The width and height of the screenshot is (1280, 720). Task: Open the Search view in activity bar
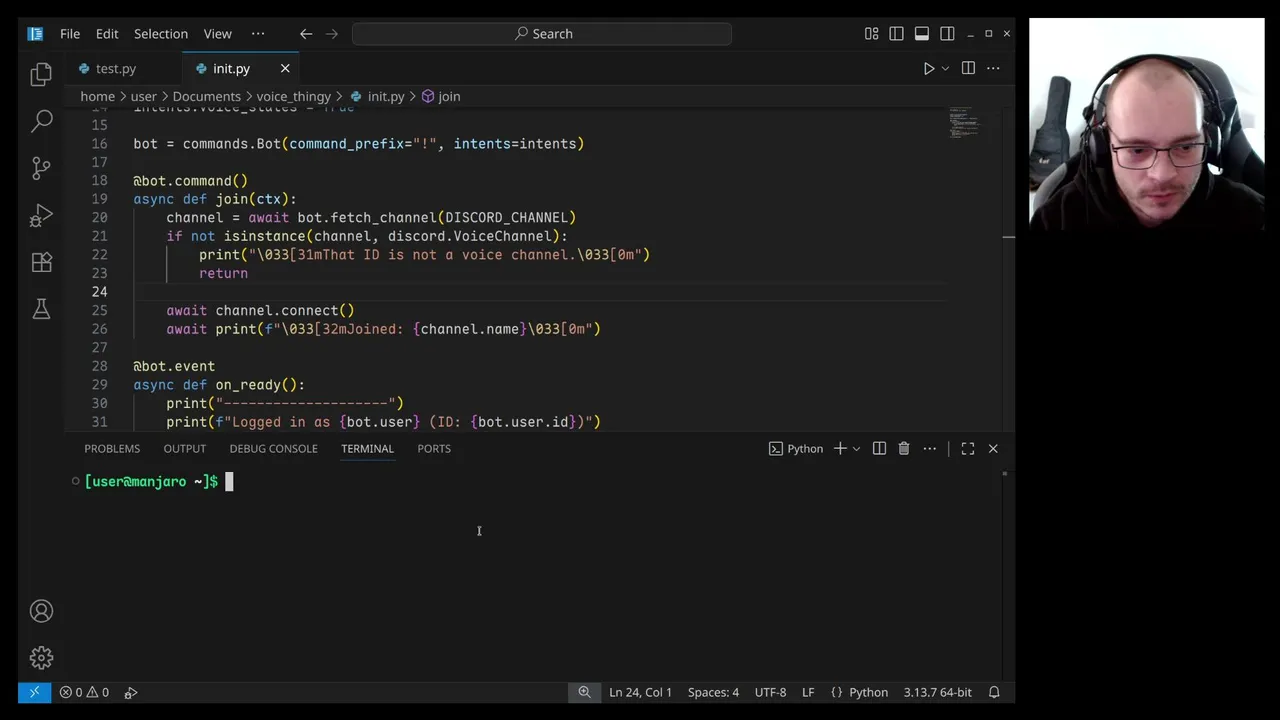[x=41, y=121]
